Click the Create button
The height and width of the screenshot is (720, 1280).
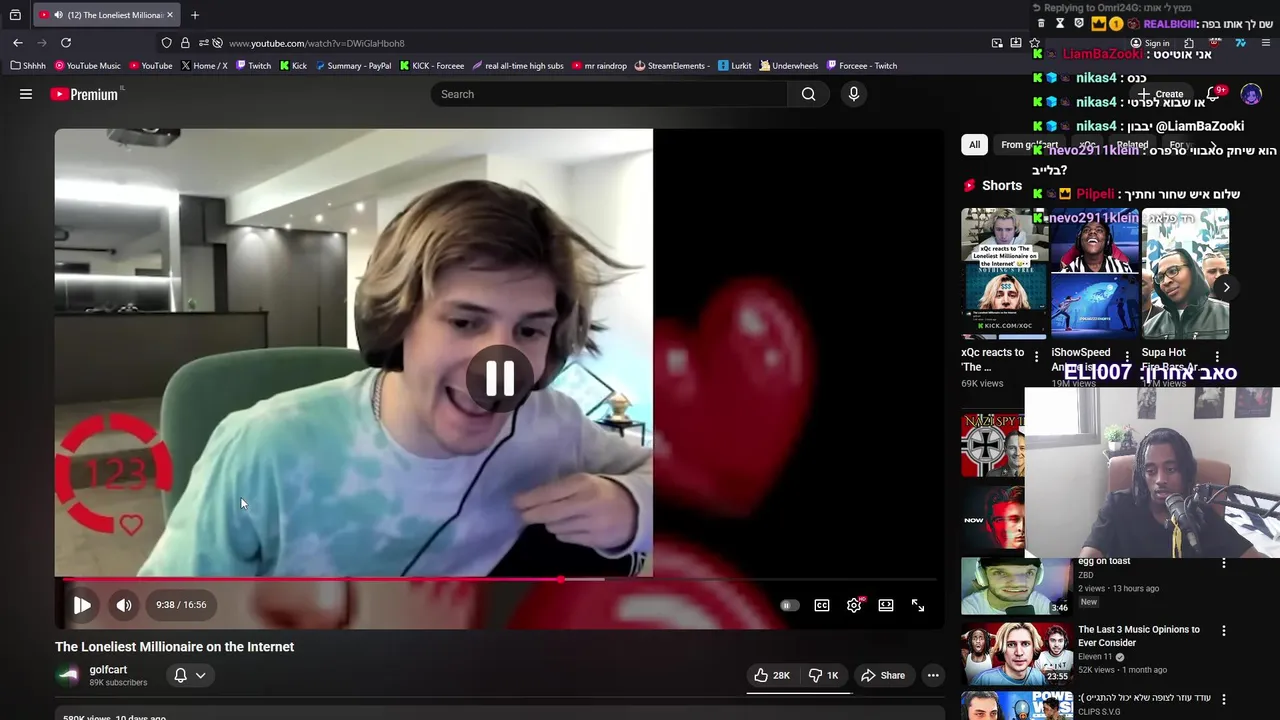1160,94
